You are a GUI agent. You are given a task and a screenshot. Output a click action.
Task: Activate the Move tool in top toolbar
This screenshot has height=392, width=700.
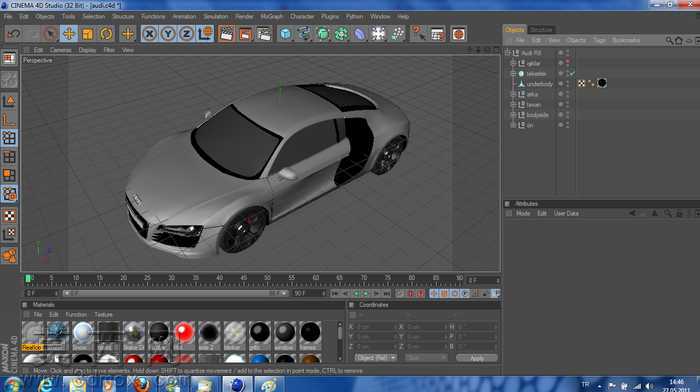coord(69,34)
